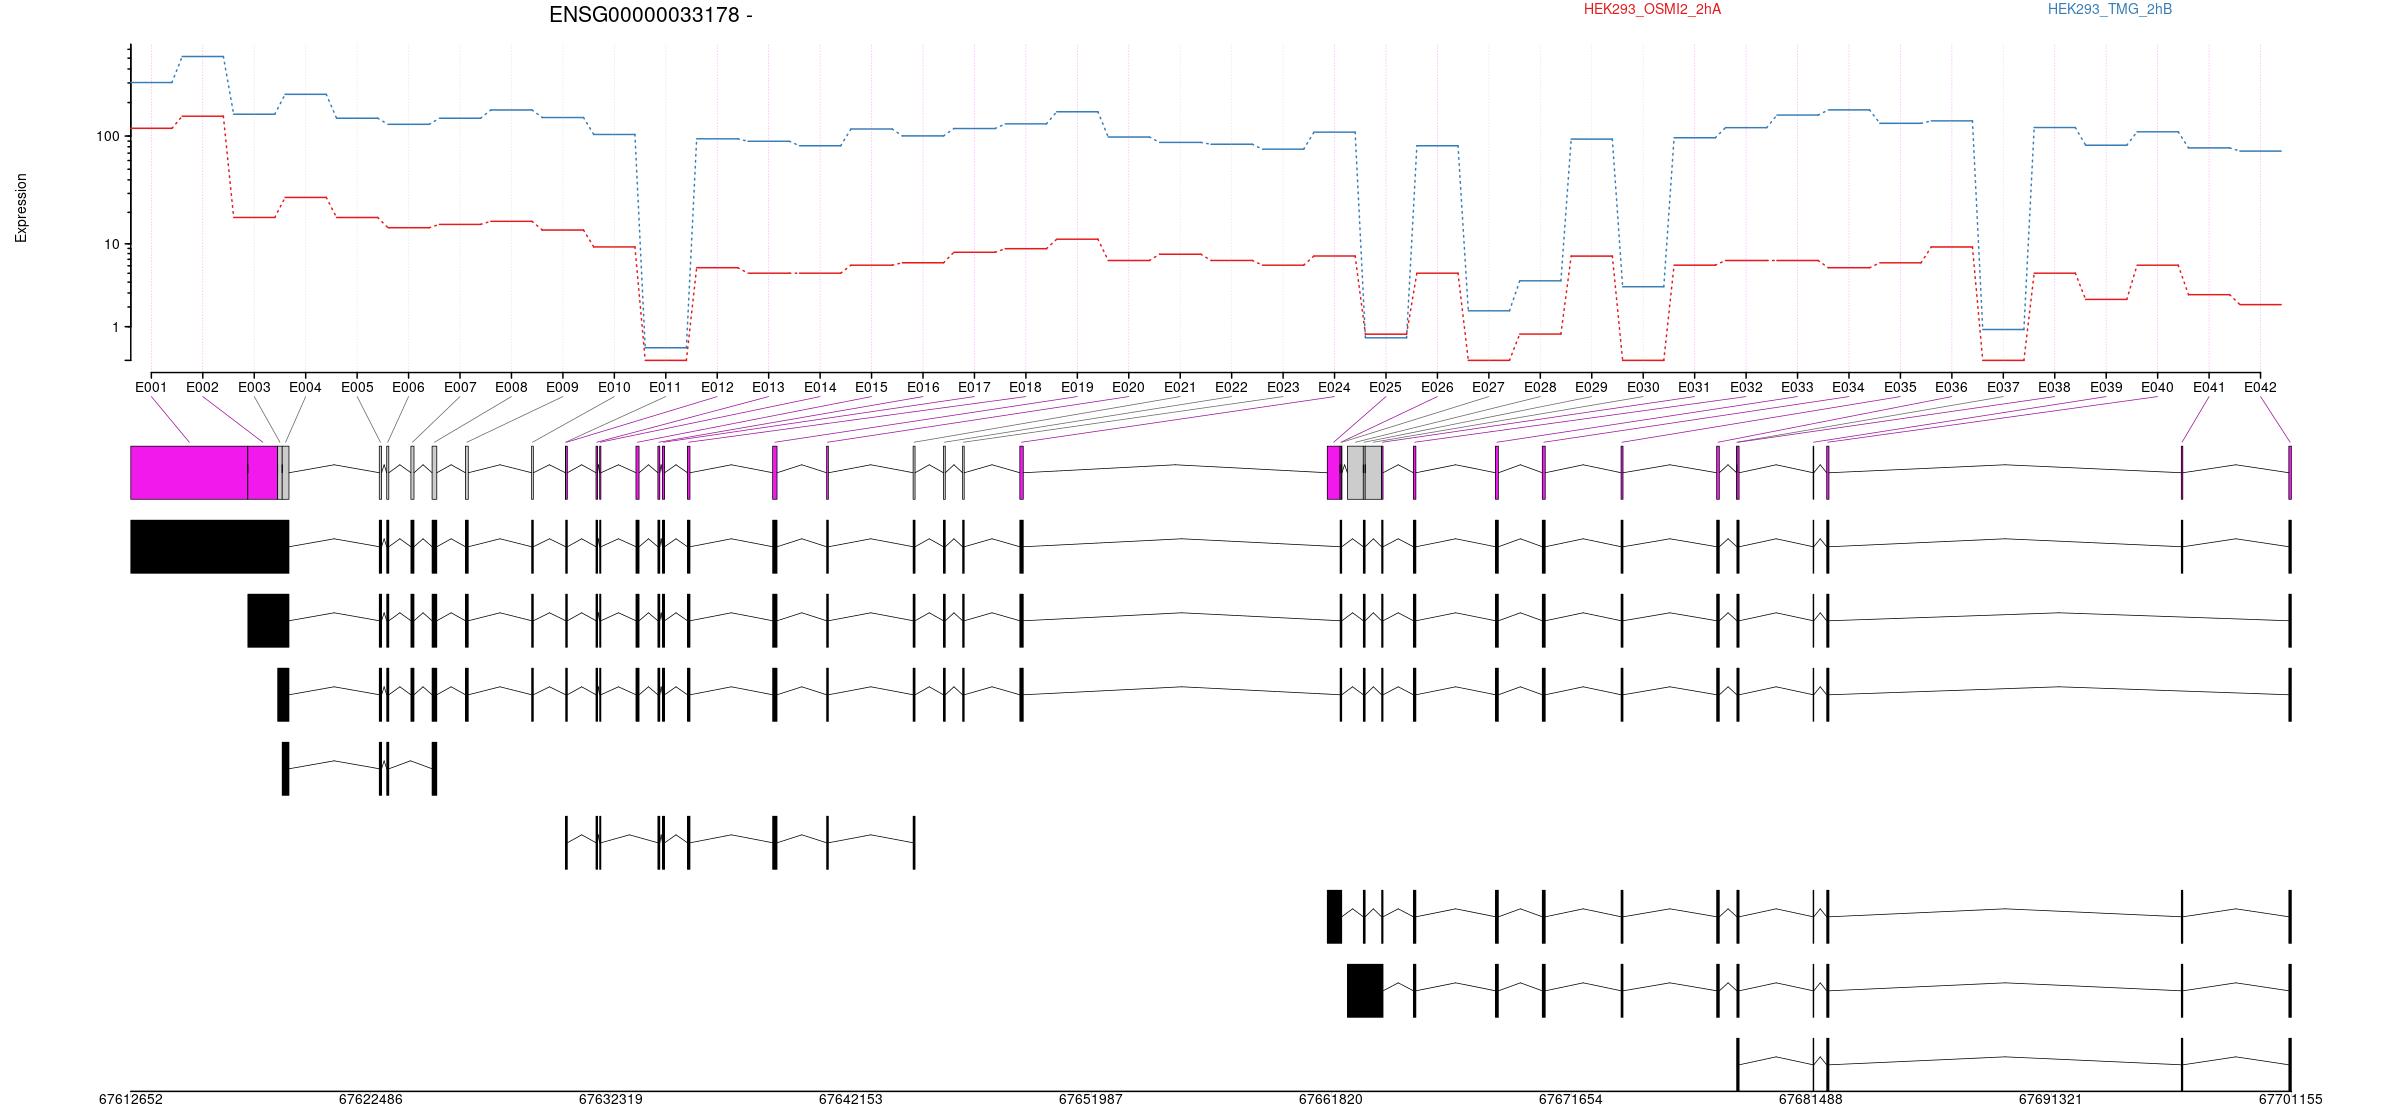Image resolution: width=2400 pixels, height=1120 pixels.
Task: Click the large magenta exon block in gene model
Action: tap(189, 473)
